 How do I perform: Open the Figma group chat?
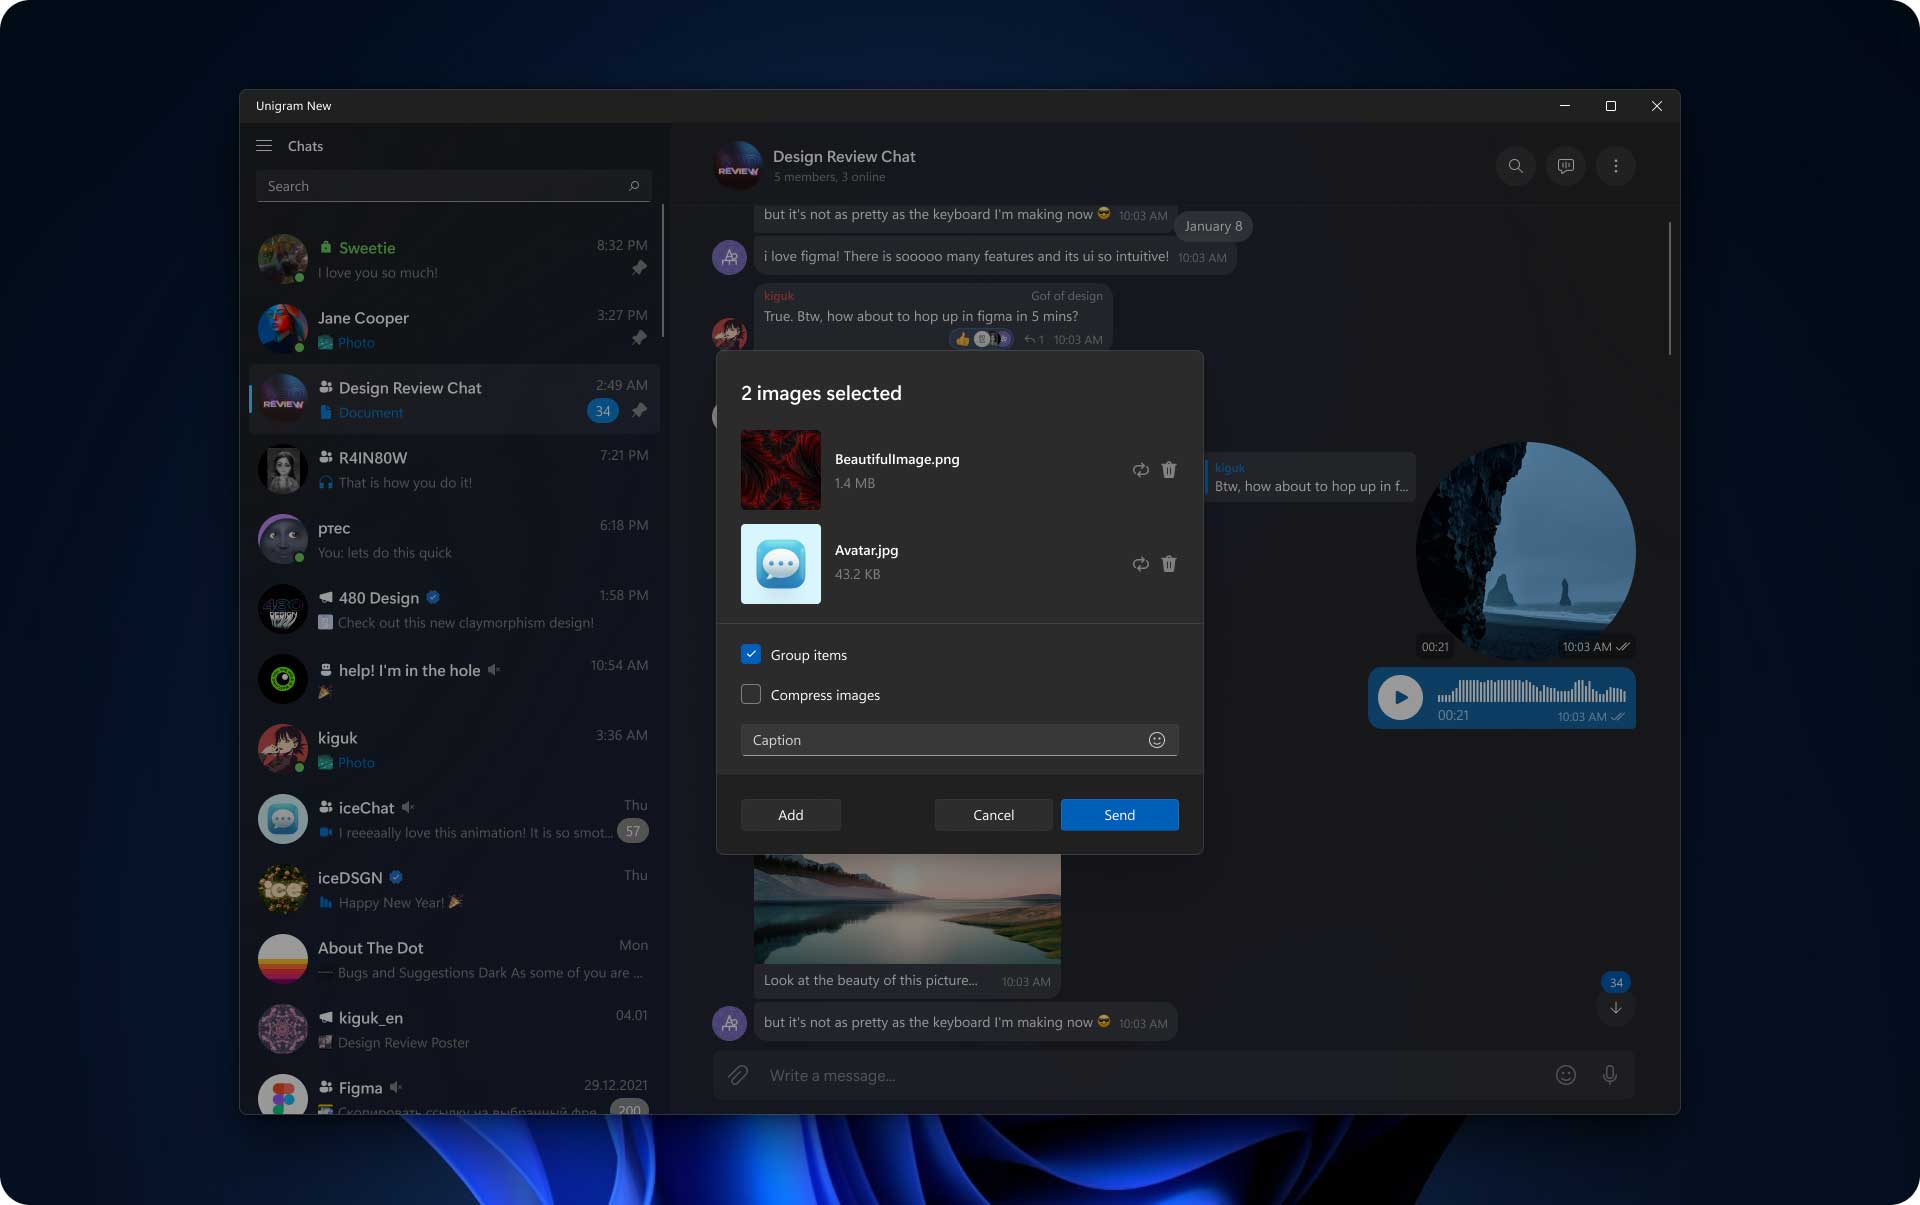click(454, 1090)
